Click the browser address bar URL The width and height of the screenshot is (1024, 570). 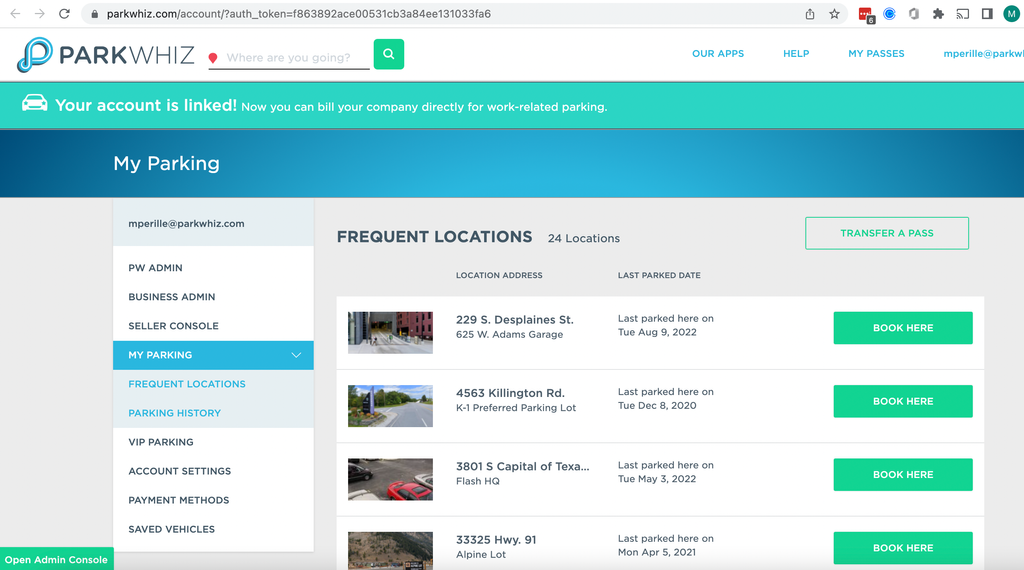(298, 14)
